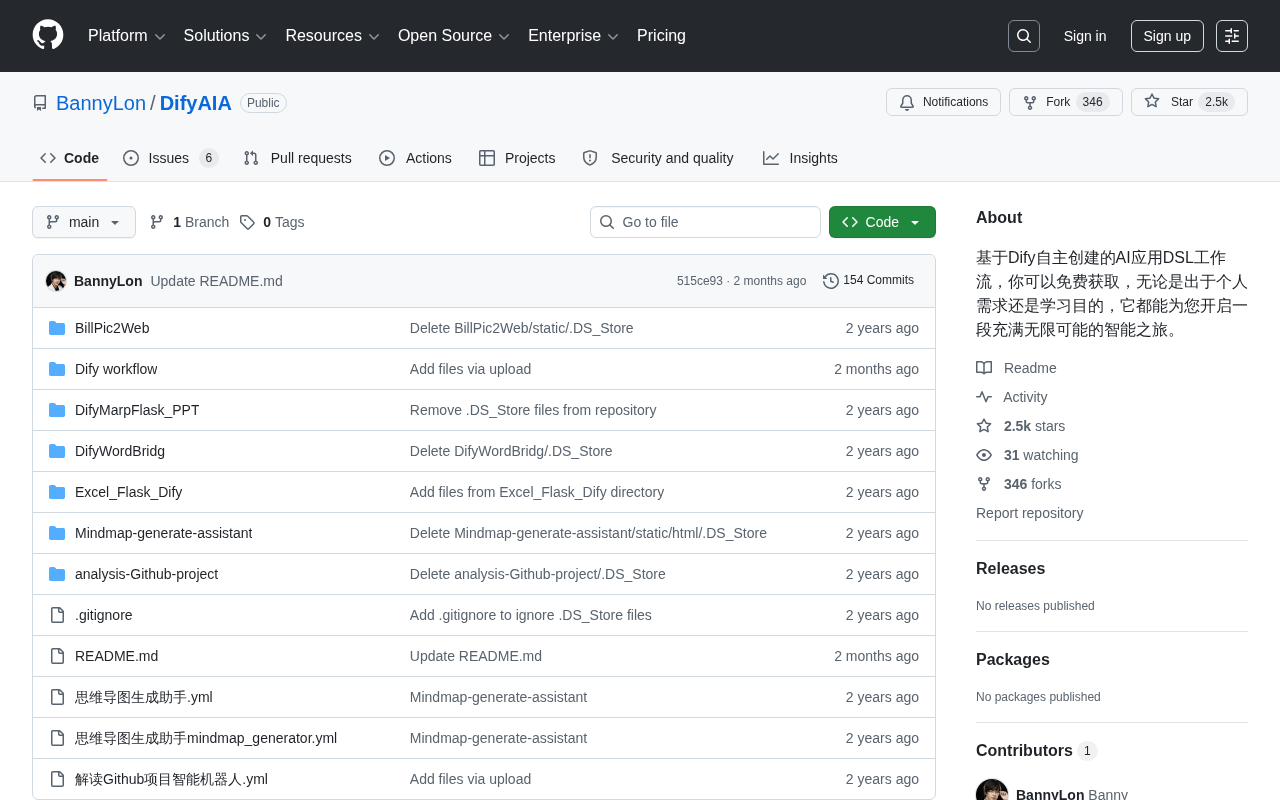Open the green Code dropdown button

coord(882,222)
